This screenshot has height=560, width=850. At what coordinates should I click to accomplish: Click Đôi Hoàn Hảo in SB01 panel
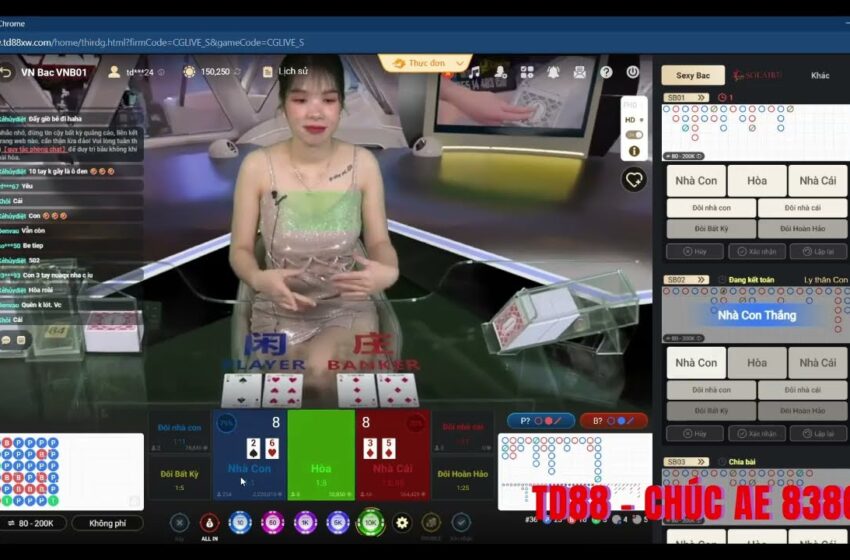pos(802,229)
